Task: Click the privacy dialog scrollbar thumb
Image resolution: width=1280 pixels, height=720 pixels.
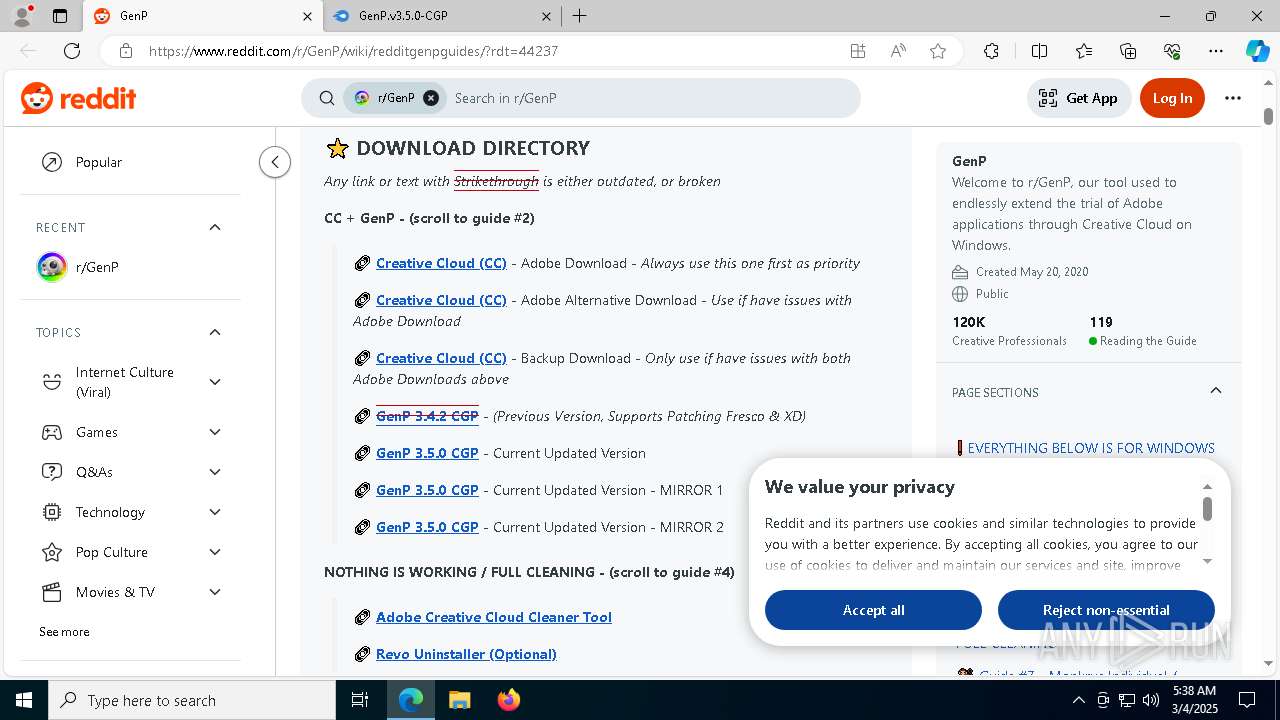Action: [1207, 509]
